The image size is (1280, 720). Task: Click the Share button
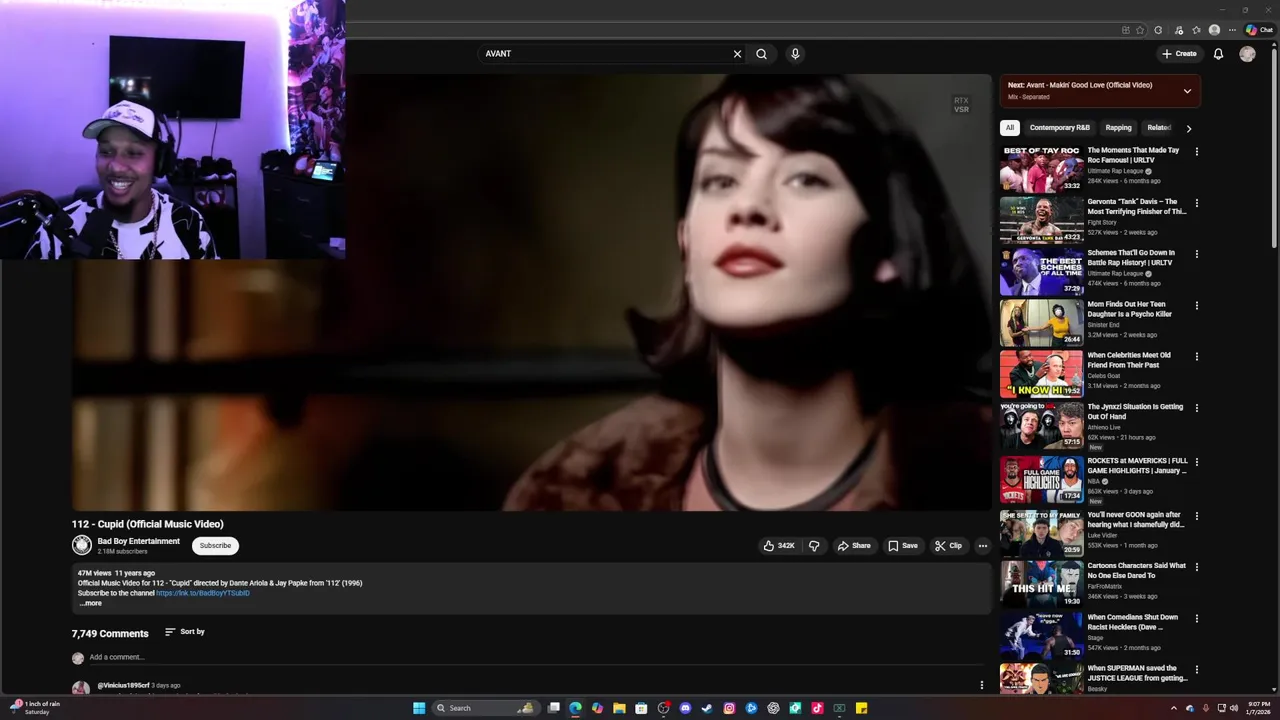pos(854,546)
